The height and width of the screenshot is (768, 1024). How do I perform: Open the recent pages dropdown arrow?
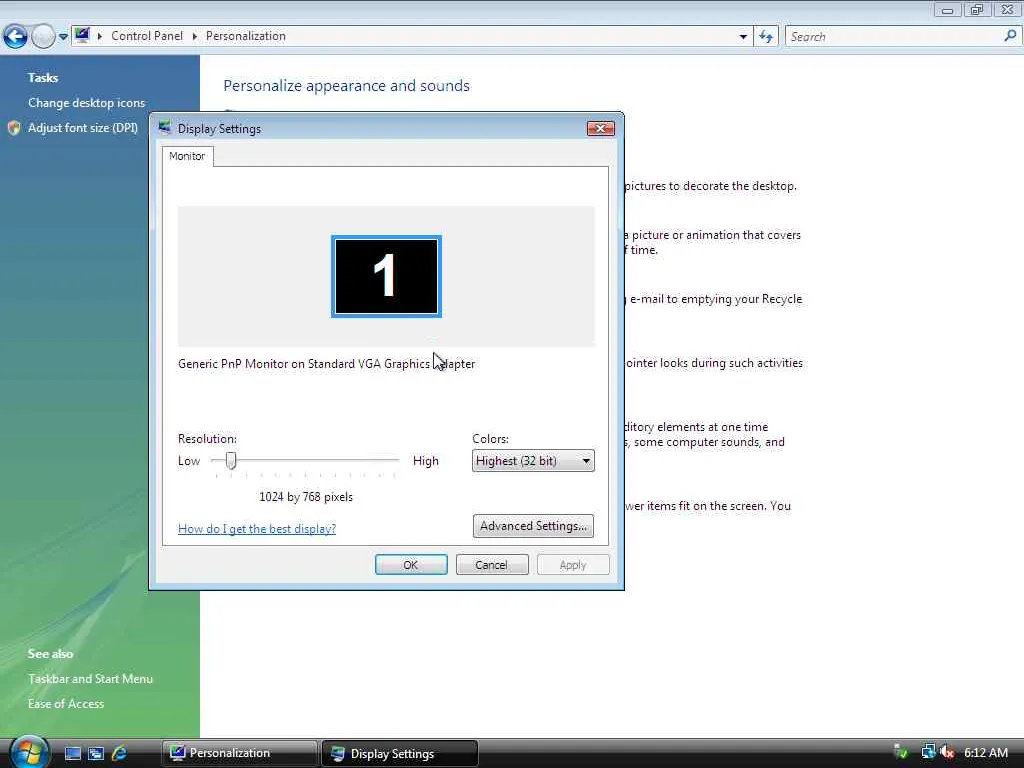(63, 37)
